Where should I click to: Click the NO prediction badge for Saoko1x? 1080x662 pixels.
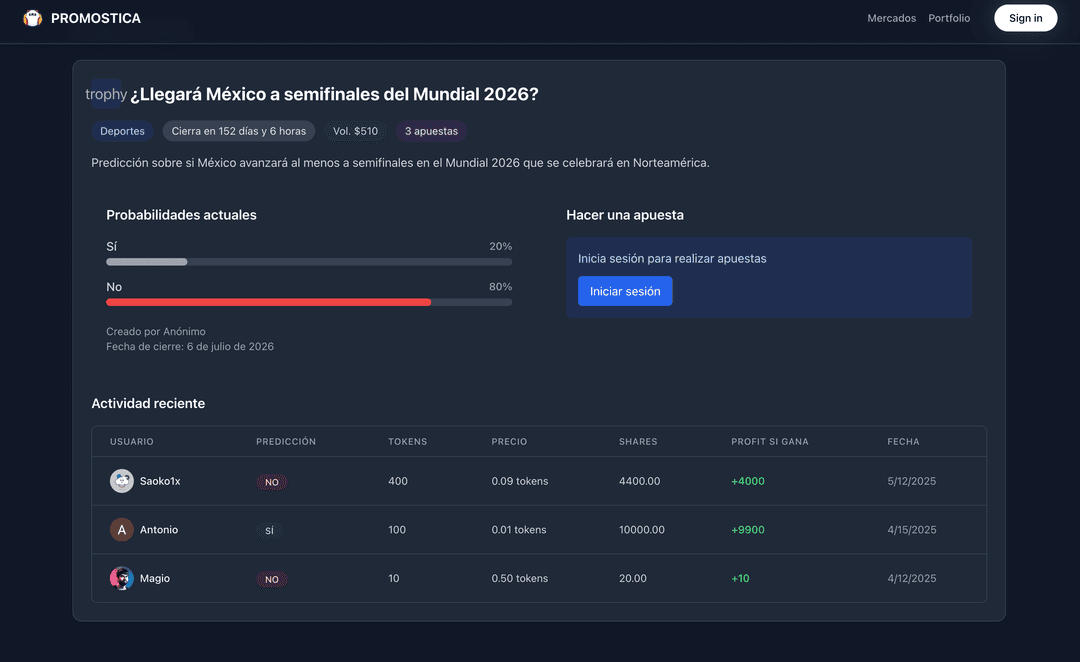(271, 482)
